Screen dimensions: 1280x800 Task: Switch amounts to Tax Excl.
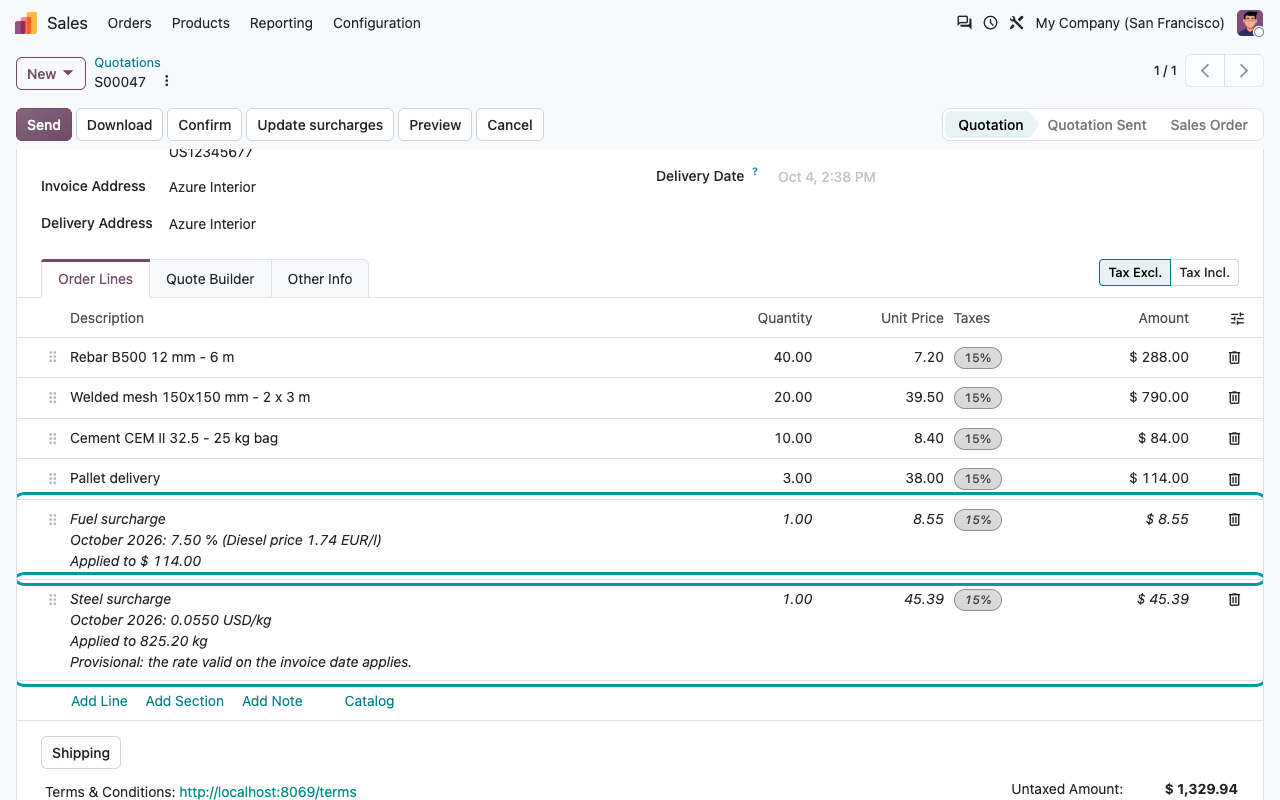[x=1135, y=273]
